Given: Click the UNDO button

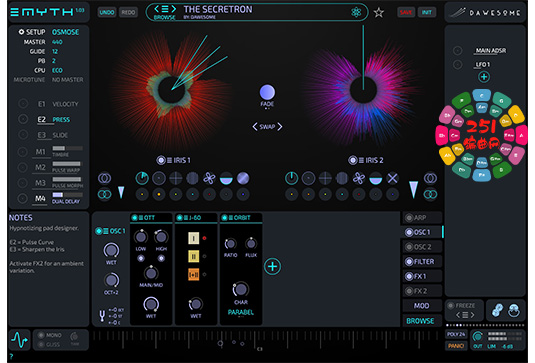Looking at the screenshot, I should click(x=107, y=12).
